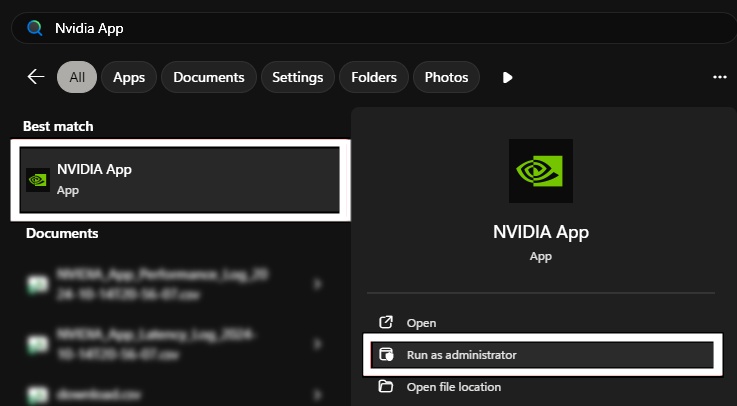Click the Documents section heading
737x406 pixels.
point(62,234)
